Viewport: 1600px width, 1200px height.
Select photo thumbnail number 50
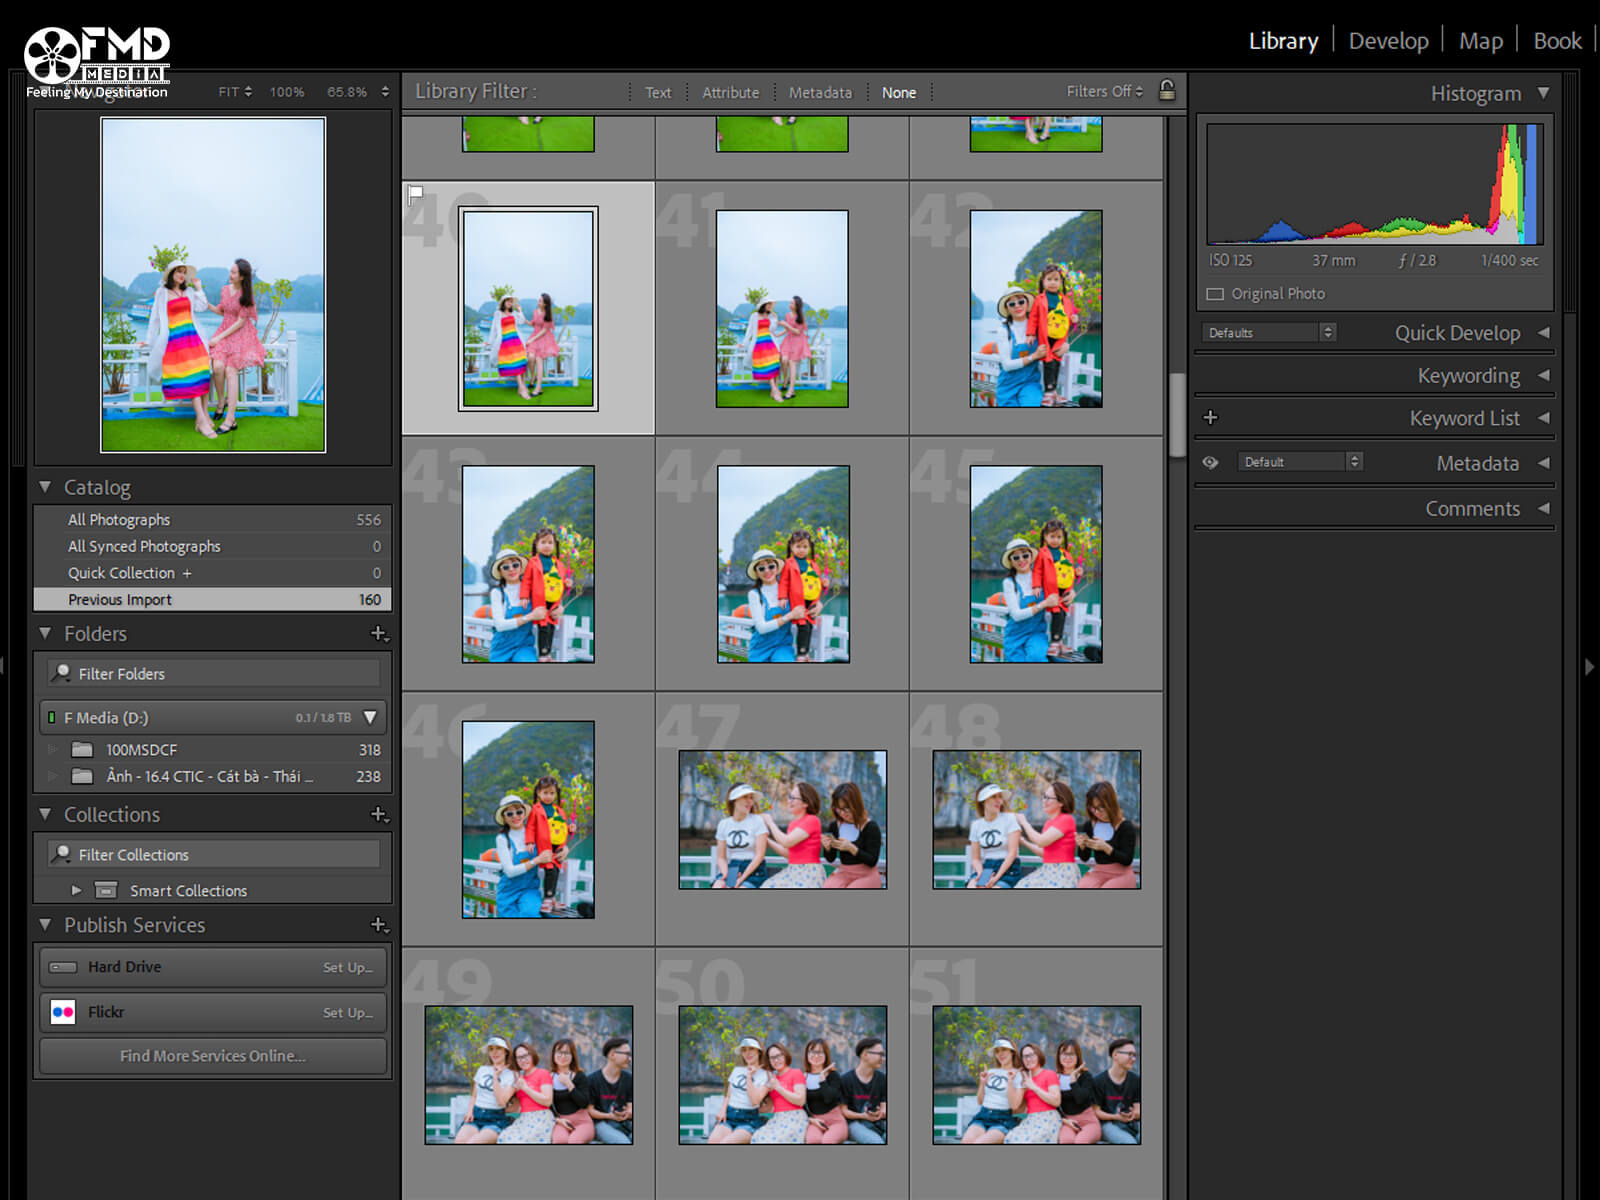click(x=782, y=1075)
